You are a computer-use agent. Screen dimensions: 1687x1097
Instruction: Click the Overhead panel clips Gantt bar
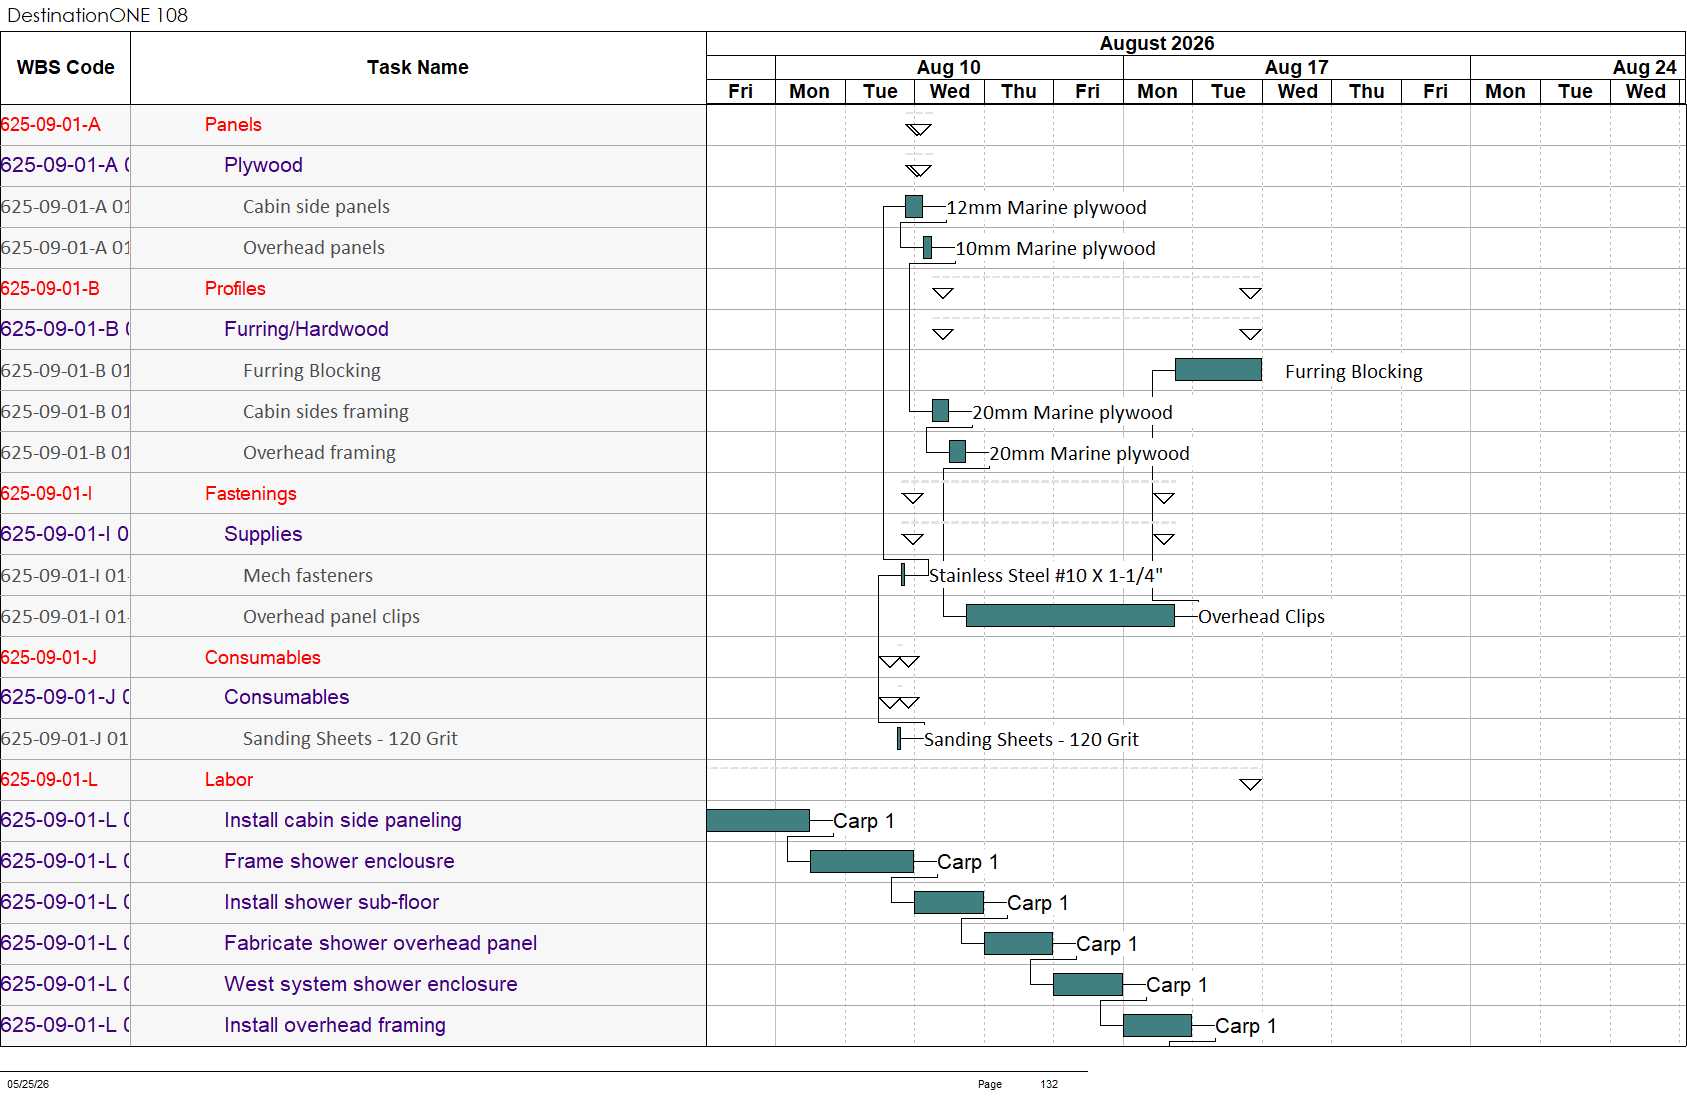click(1070, 616)
